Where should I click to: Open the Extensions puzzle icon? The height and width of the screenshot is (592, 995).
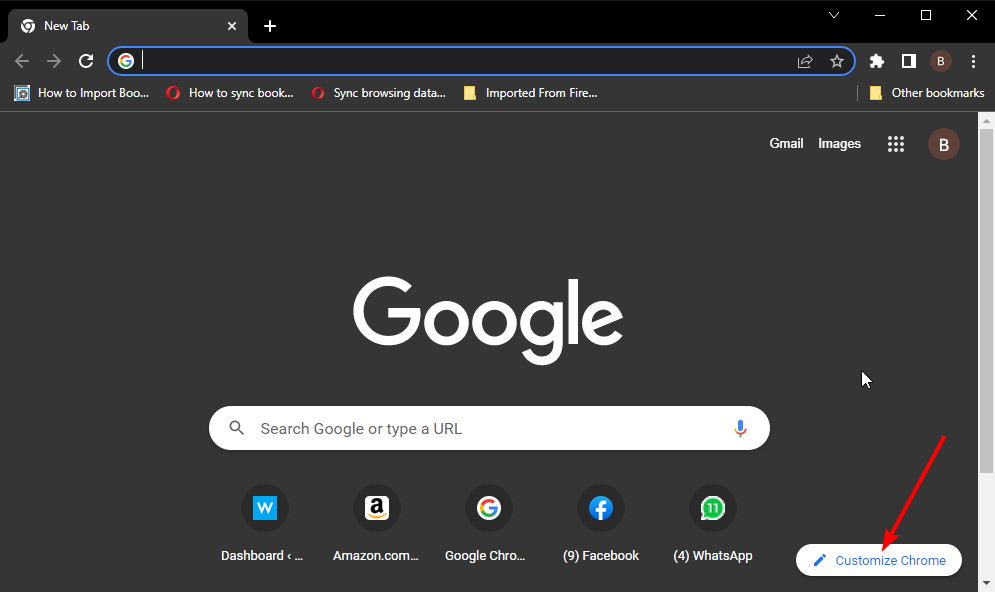pos(876,61)
